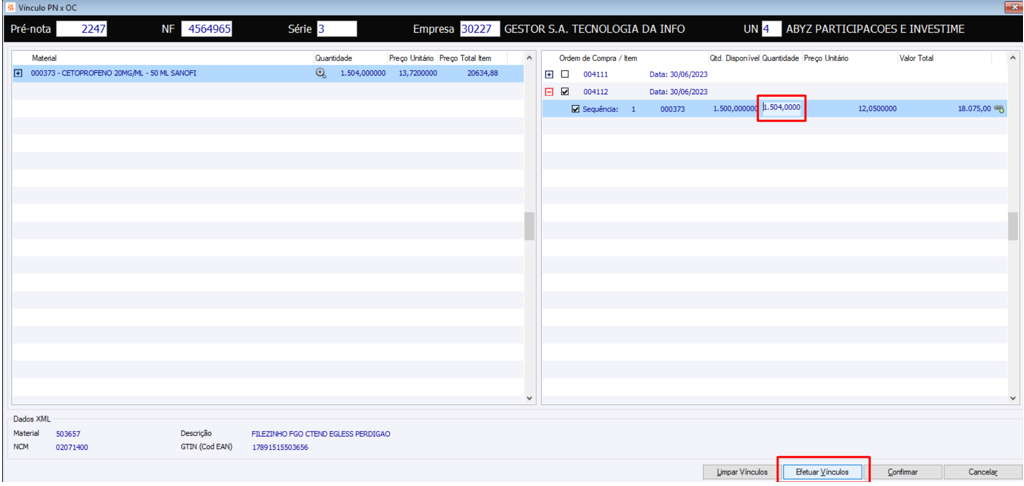Click the unit name ABYZ PARTICIPACOES E INVESTIME
1024x486 pixels.
(875, 29)
